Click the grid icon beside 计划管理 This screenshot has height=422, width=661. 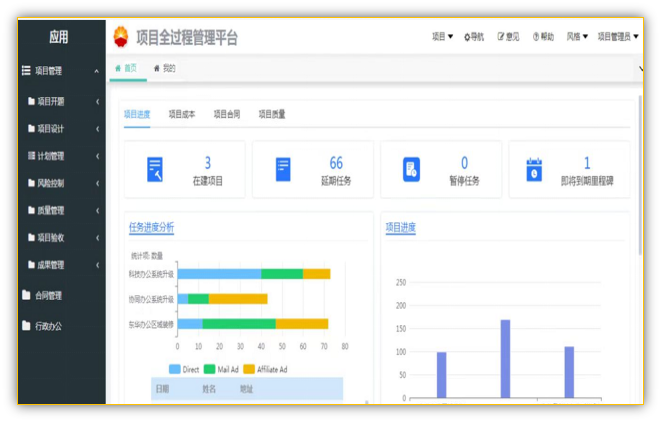(x=31, y=156)
